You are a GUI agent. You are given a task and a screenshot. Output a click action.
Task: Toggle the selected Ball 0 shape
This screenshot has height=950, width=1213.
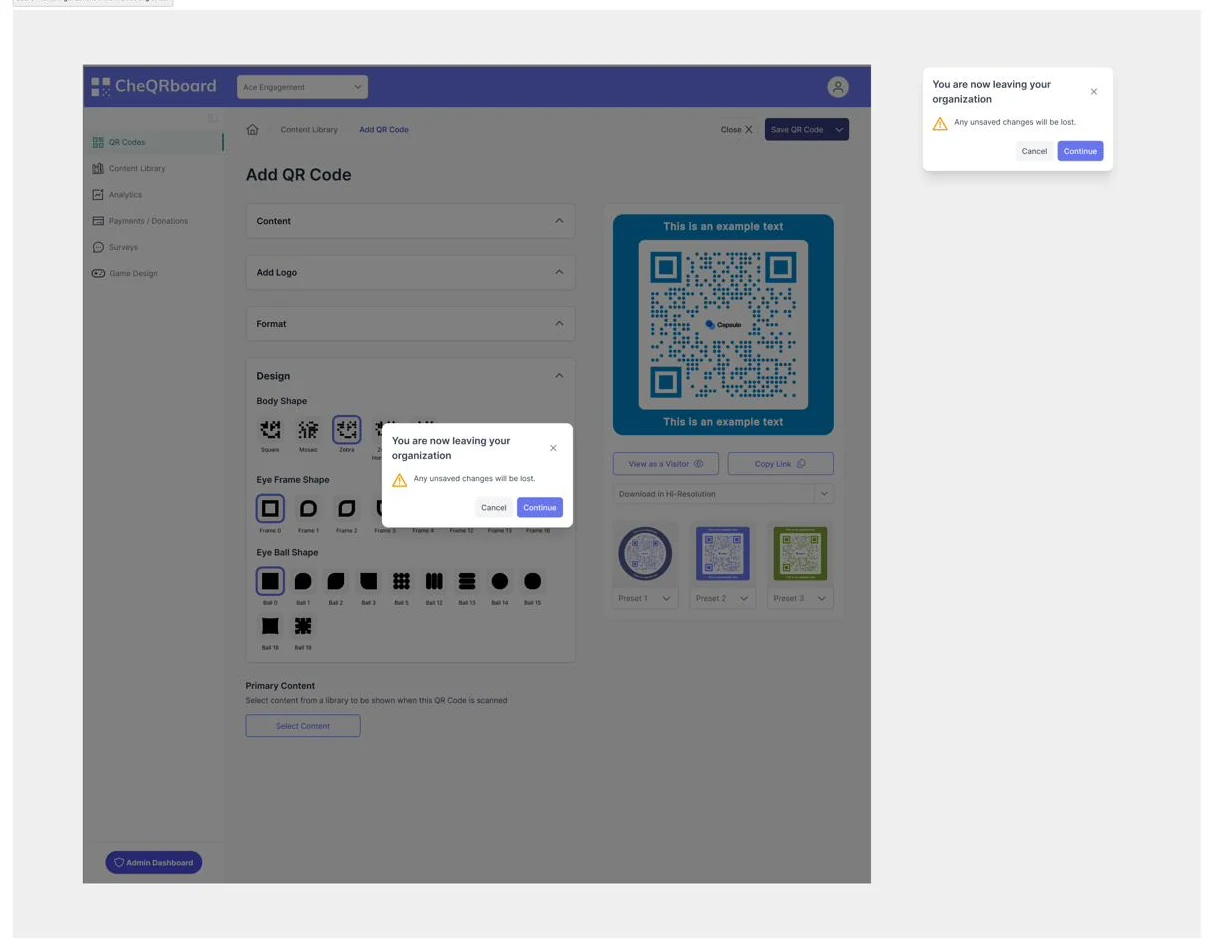pyautogui.click(x=270, y=581)
